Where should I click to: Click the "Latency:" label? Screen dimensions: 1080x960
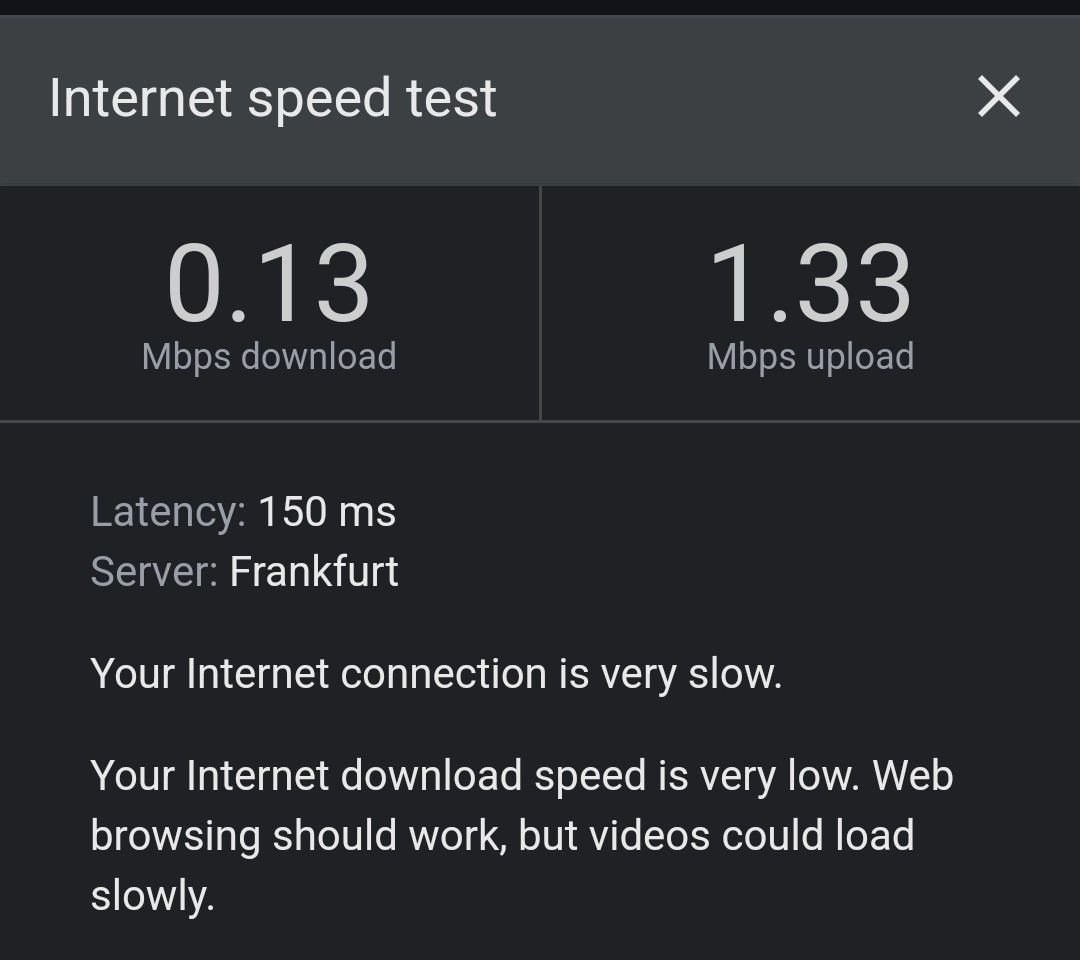(168, 512)
